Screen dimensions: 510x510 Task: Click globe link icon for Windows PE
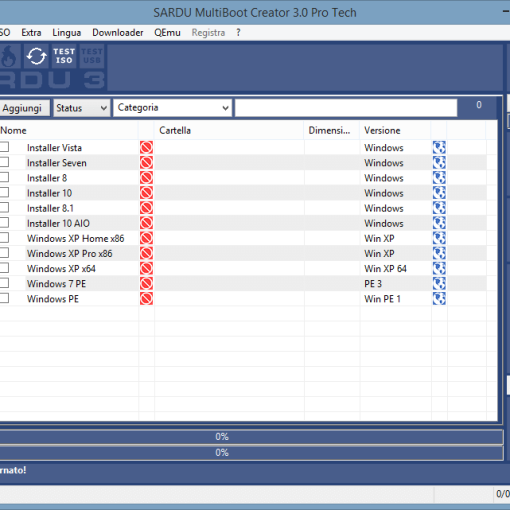[x=439, y=299]
